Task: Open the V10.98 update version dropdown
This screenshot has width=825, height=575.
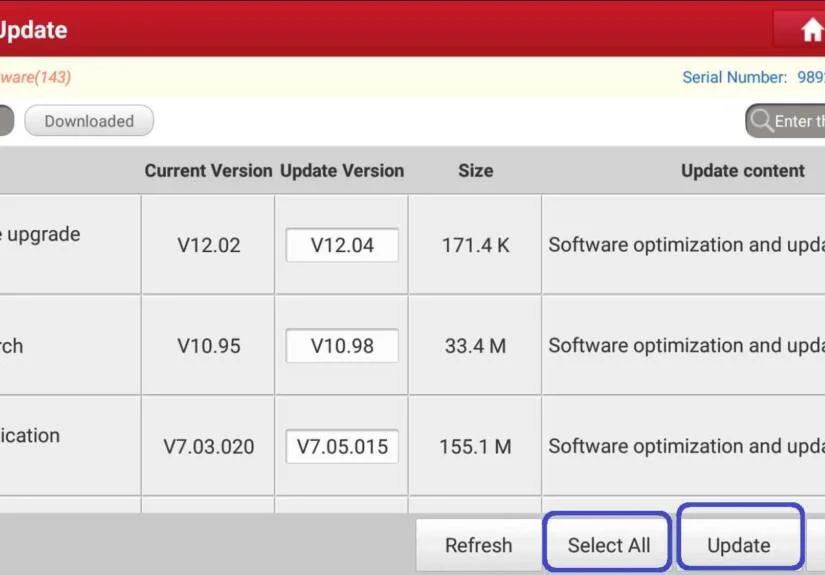Action: (x=342, y=346)
